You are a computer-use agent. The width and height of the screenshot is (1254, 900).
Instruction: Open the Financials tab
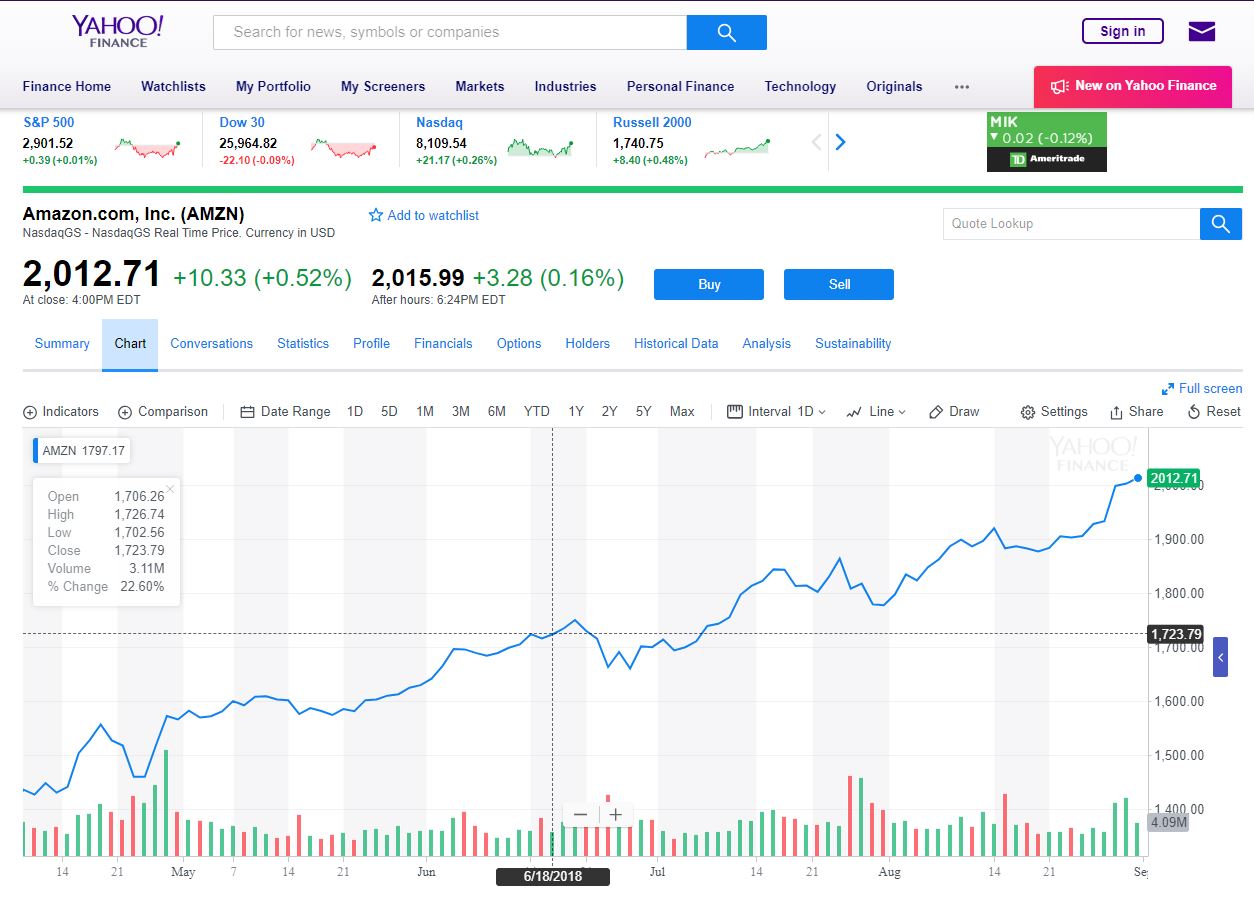[x=443, y=344]
